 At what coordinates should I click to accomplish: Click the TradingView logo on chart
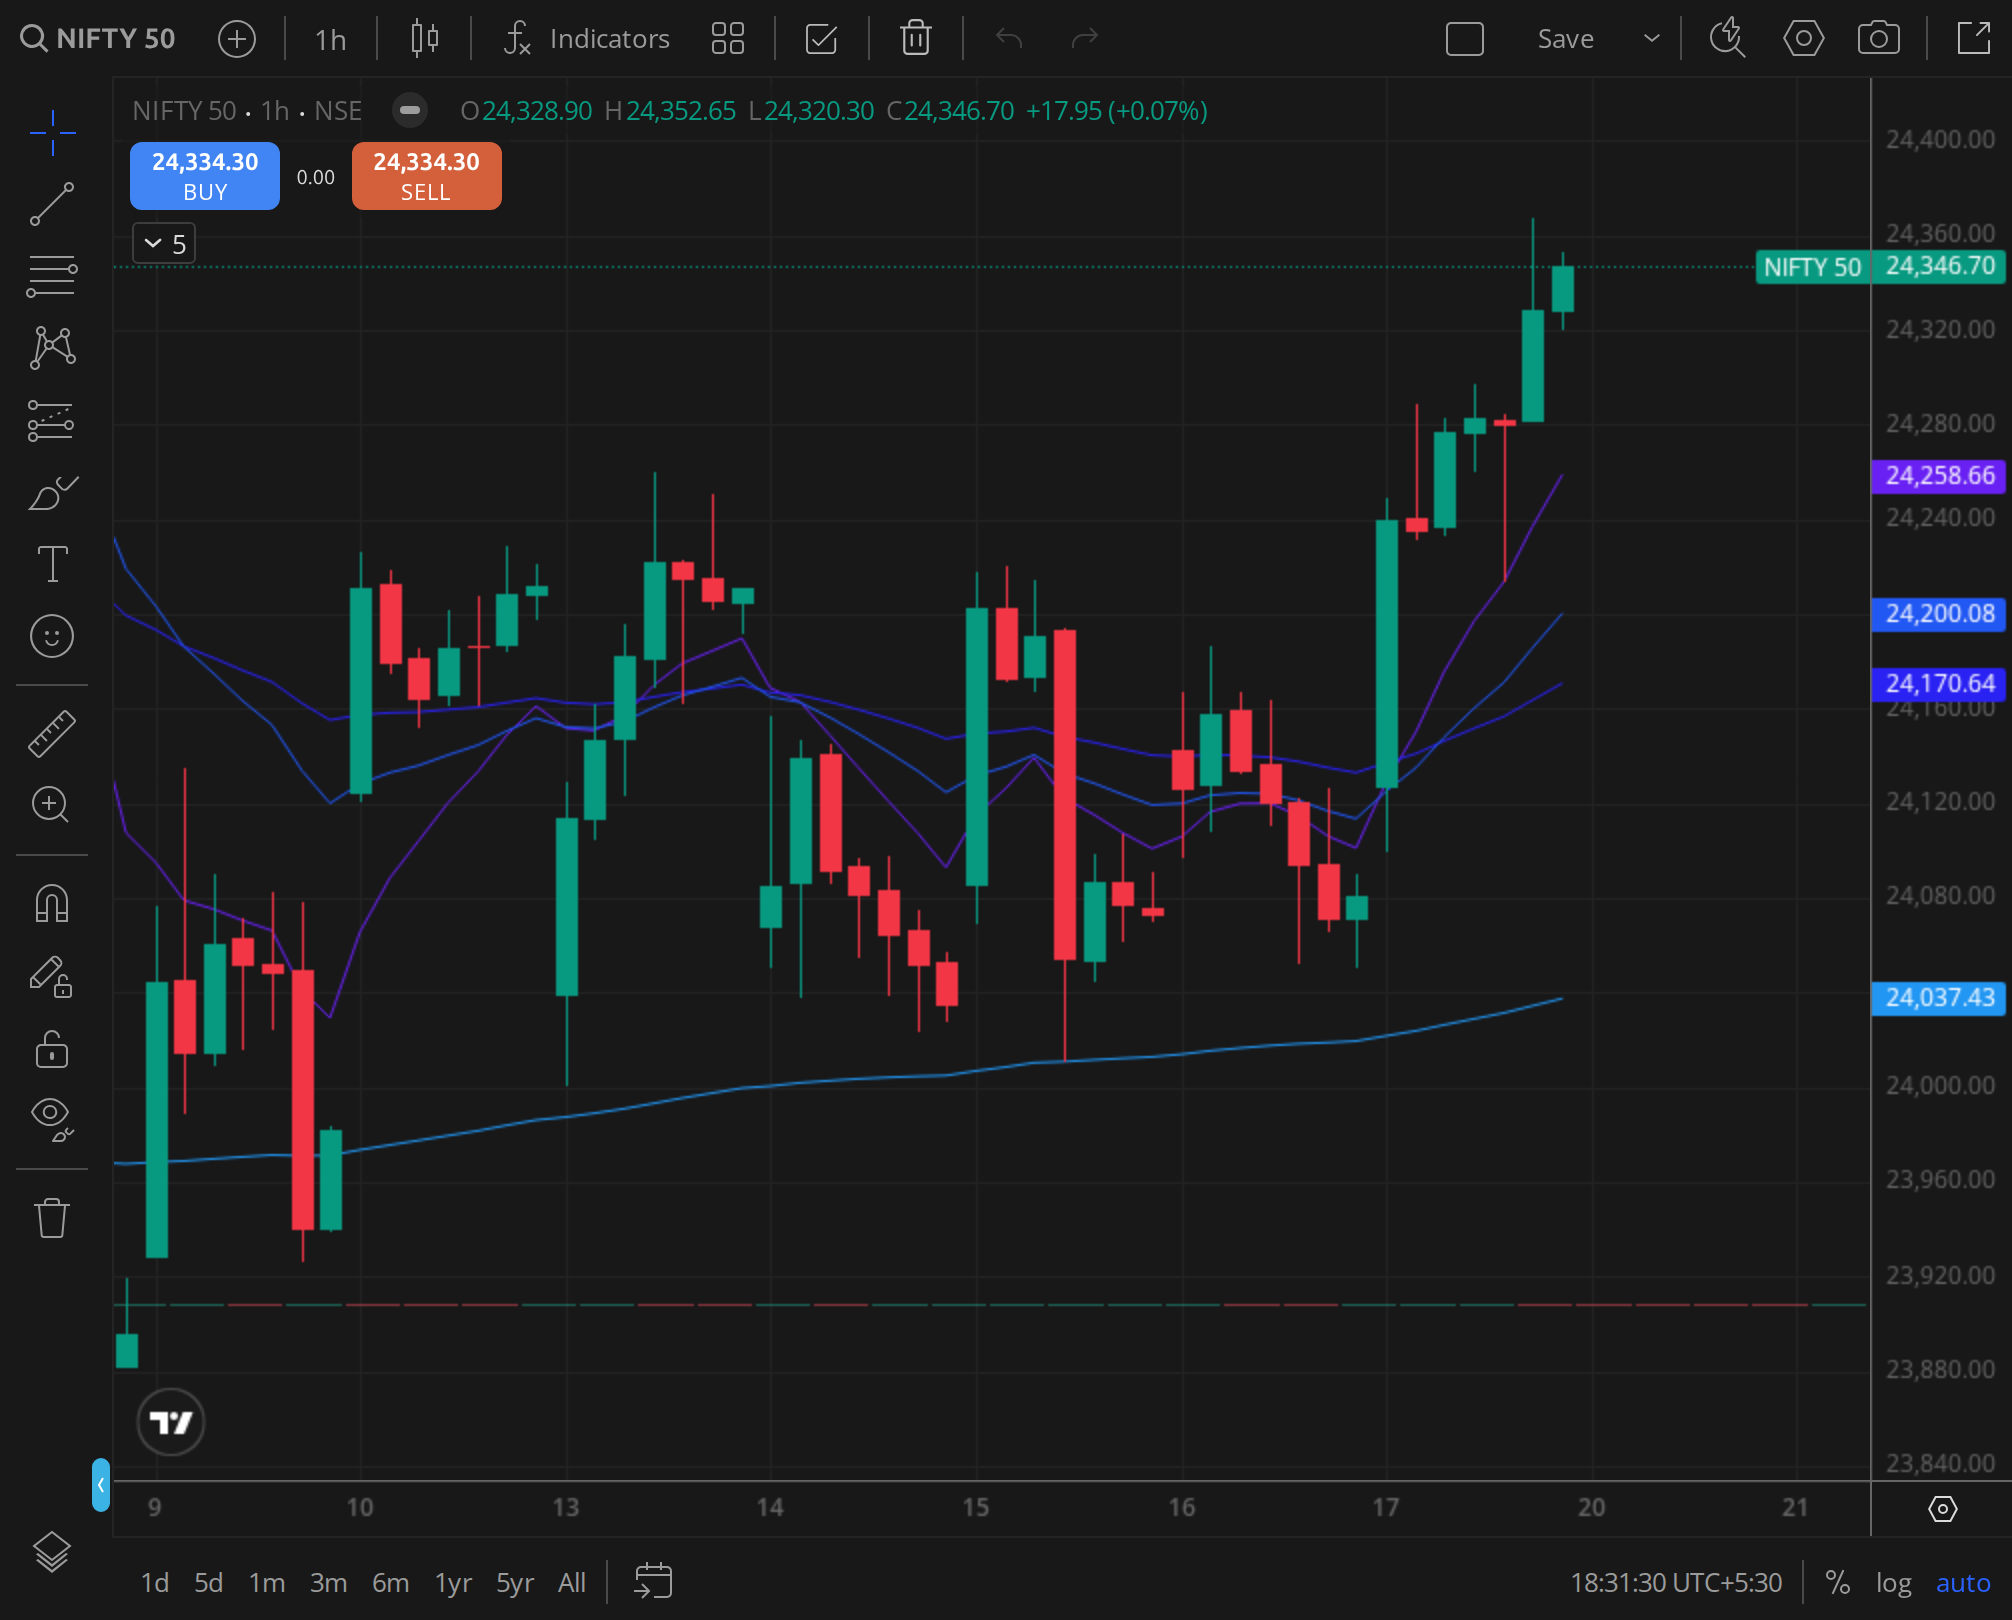coord(171,1422)
